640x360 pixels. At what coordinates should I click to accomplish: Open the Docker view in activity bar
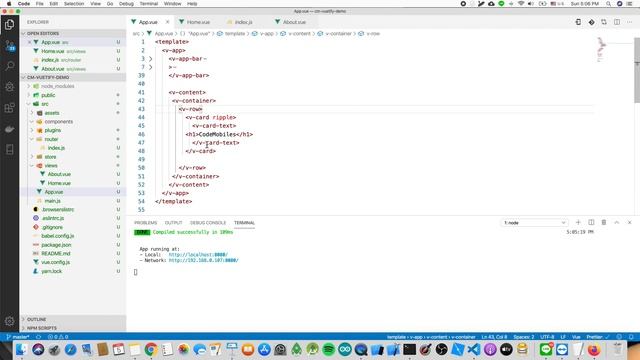pyautogui.click(x=9, y=129)
